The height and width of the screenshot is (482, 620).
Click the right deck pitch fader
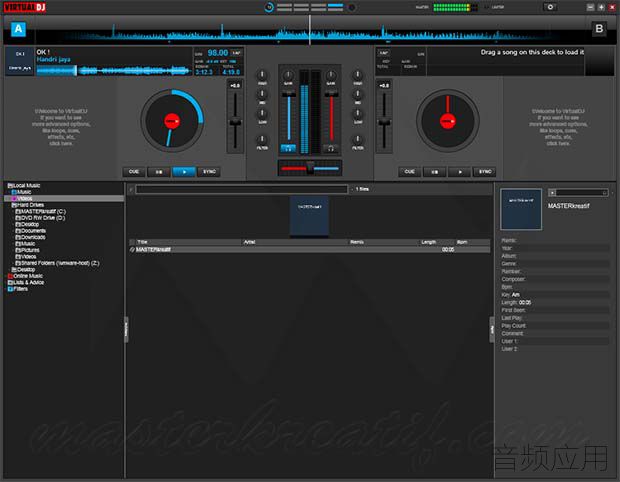[384, 123]
